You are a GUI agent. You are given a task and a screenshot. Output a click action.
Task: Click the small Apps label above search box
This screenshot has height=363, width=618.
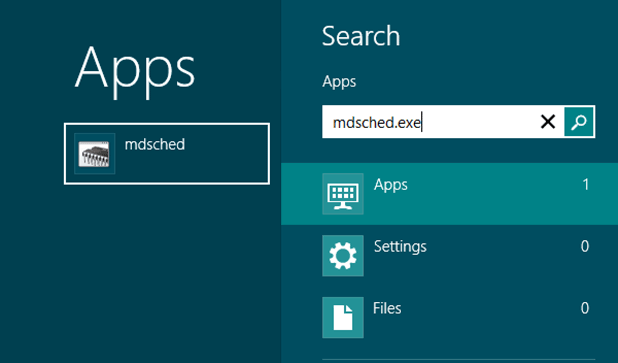pos(339,82)
